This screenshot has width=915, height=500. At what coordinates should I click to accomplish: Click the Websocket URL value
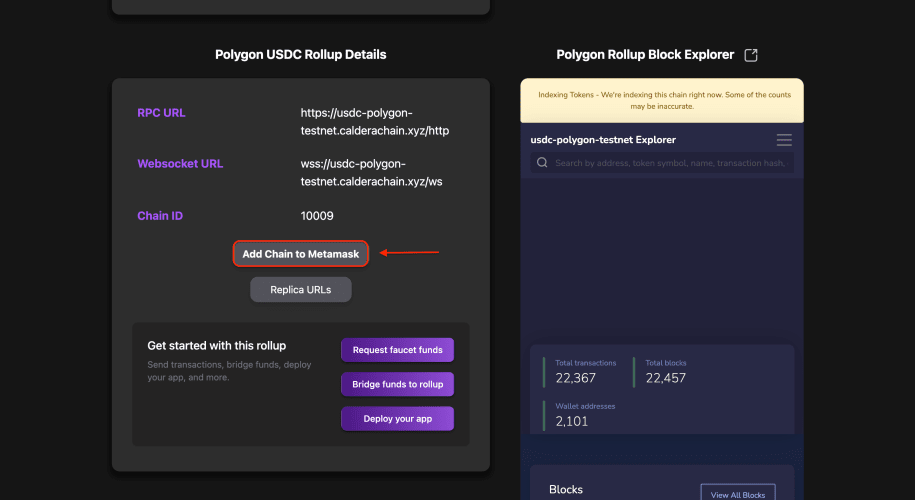371,173
